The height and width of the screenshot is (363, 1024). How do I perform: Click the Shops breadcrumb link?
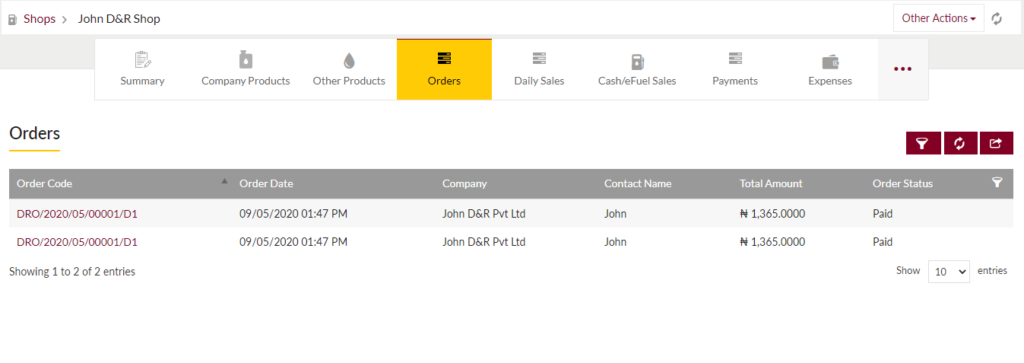pos(39,18)
